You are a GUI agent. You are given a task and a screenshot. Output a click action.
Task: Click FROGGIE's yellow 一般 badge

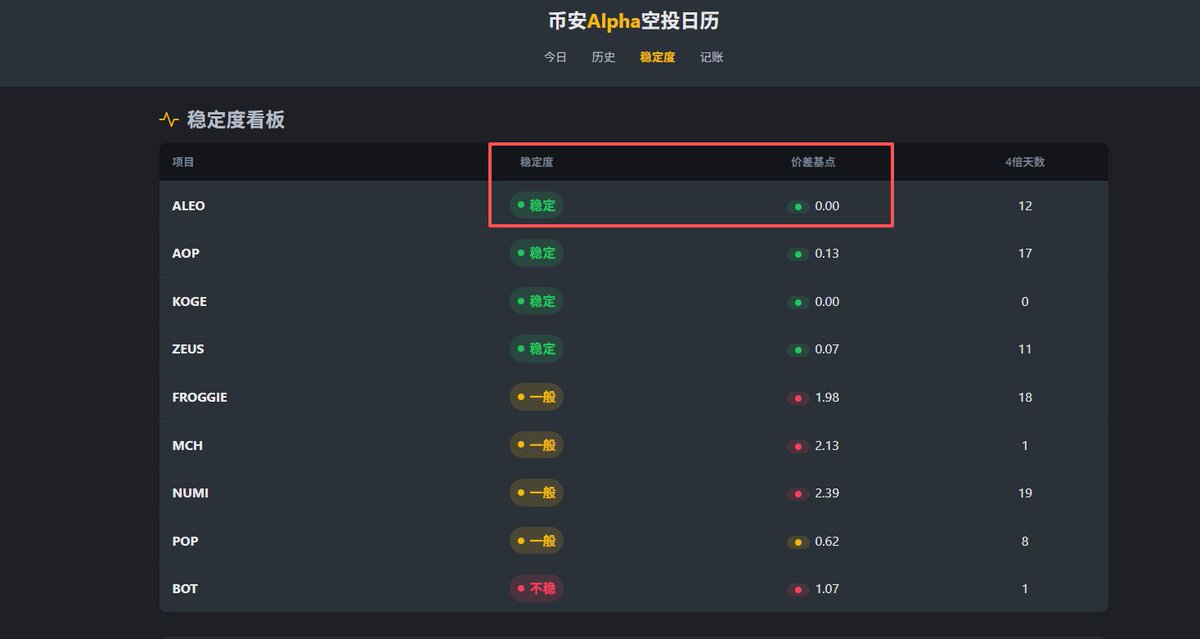(536, 397)
